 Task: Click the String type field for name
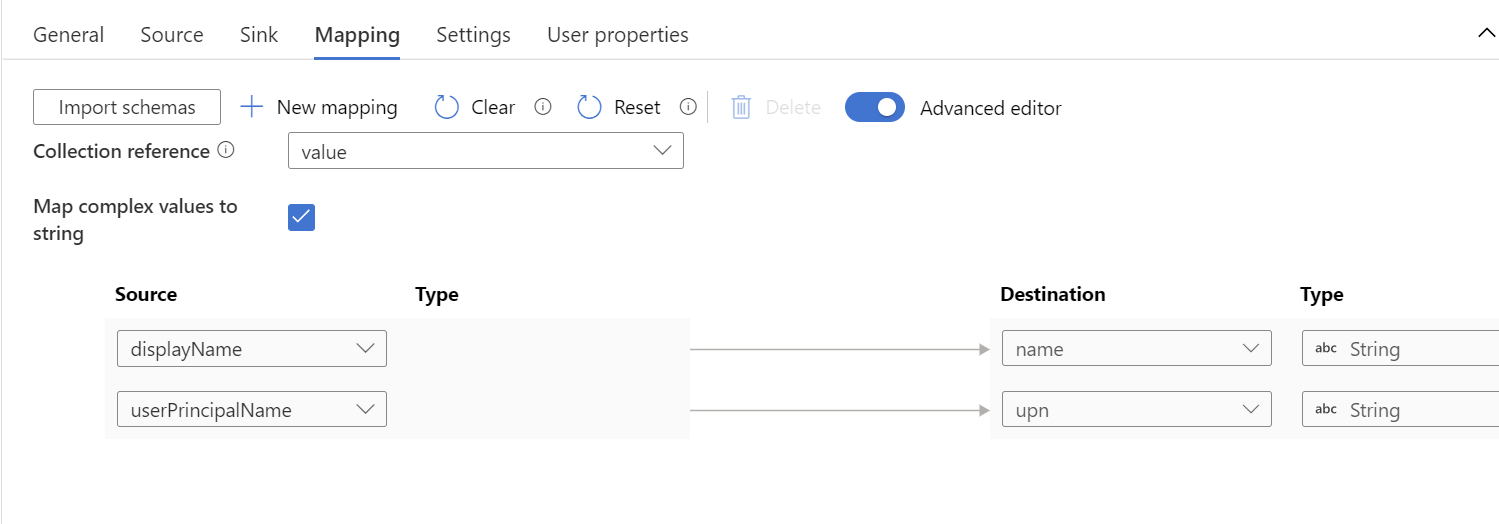[1400, 349]
